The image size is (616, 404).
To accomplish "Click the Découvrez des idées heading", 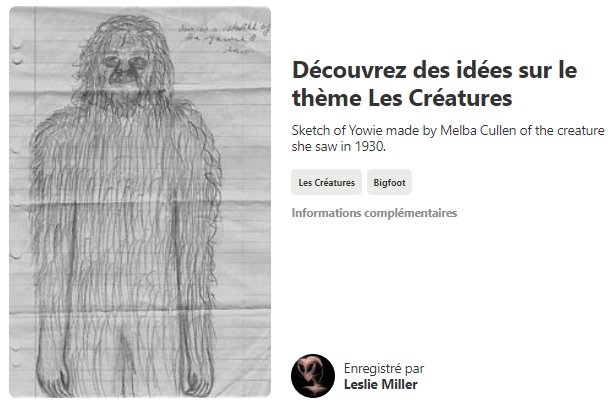I will click(434, 84).
